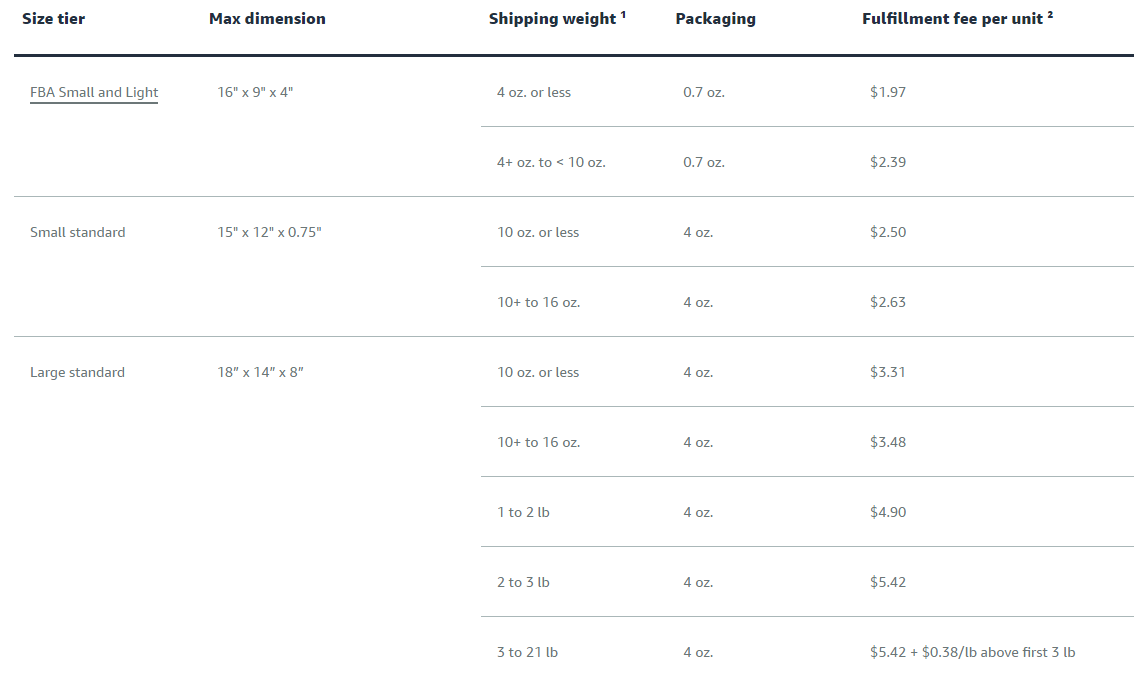Image resolution: width=1146 pixels, height=683 pixels.
Task: Click the 15" x 12" x 0.75" dimension
Action: (269, 232)
